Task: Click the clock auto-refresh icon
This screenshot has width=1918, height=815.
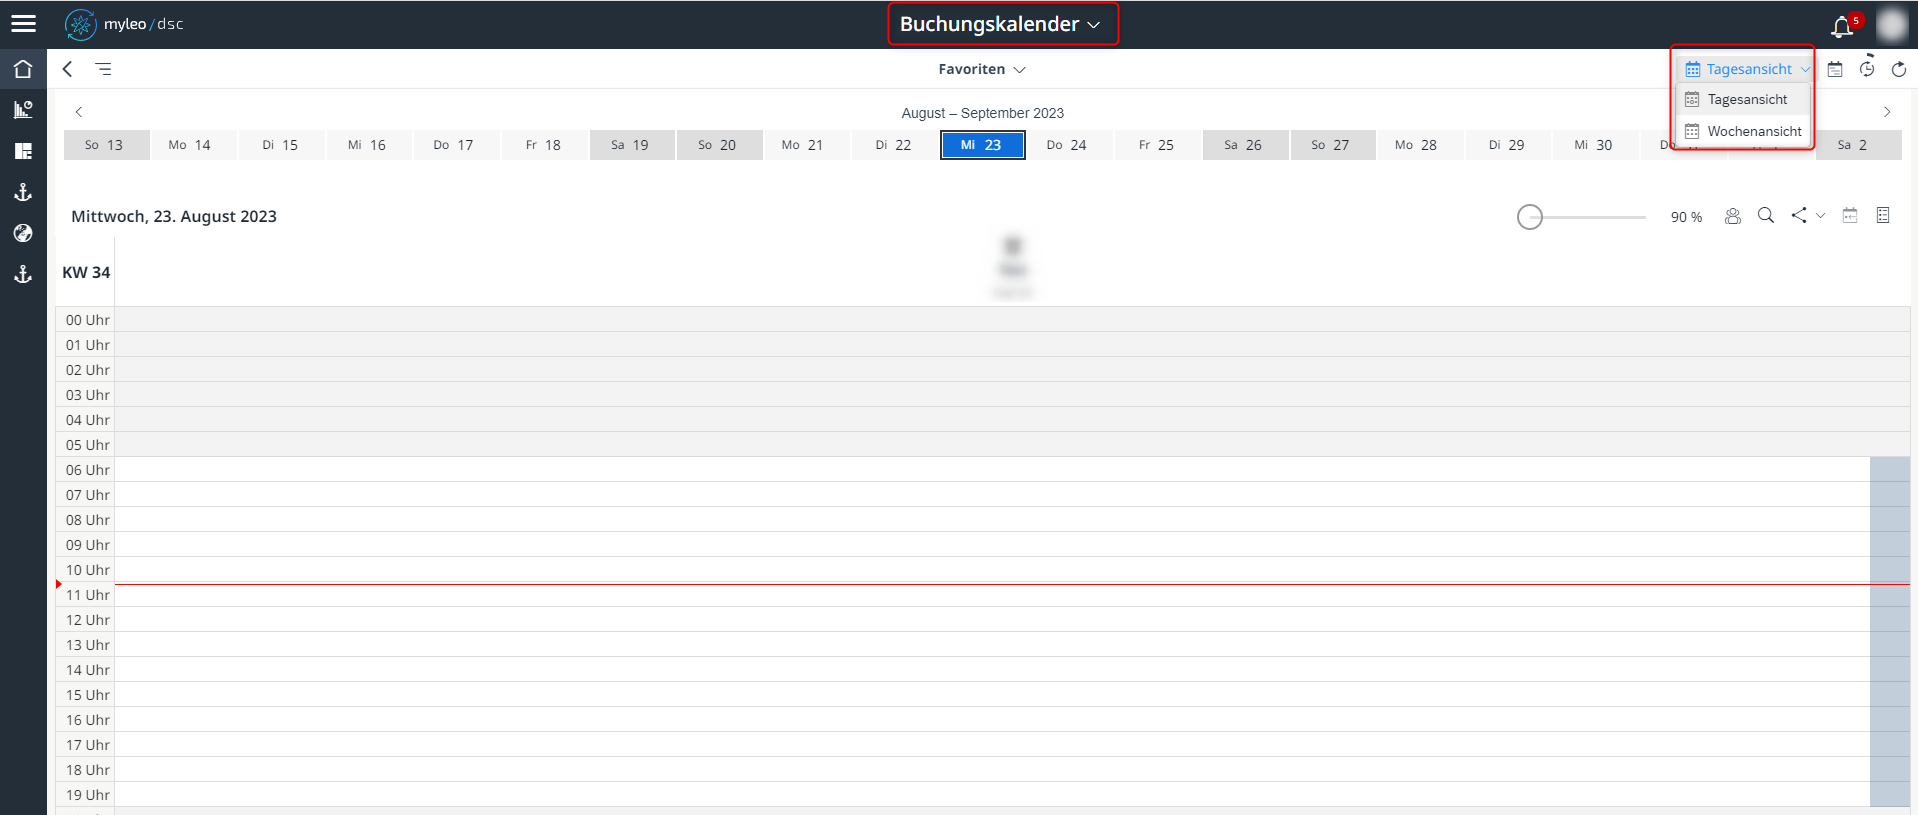Action: pyautogui.click(x=1867, y=68)
